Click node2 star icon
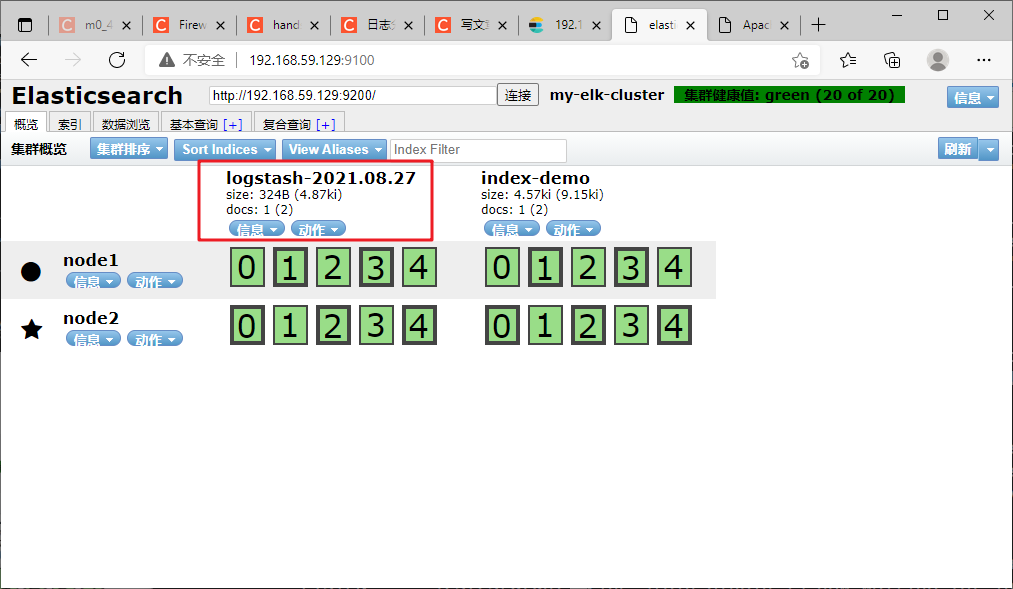Screen dimensions: 1013x589 pos(32,329)
